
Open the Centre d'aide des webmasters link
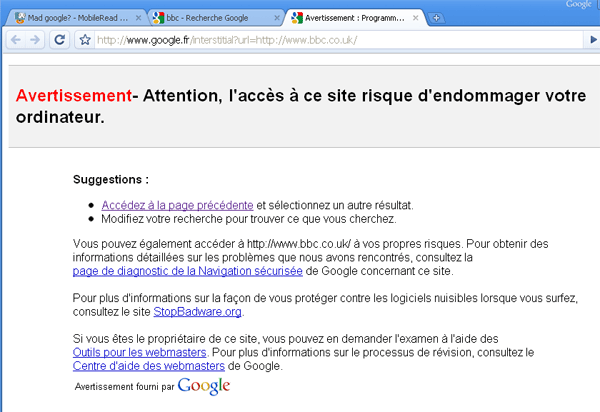[x=148, y=366]
